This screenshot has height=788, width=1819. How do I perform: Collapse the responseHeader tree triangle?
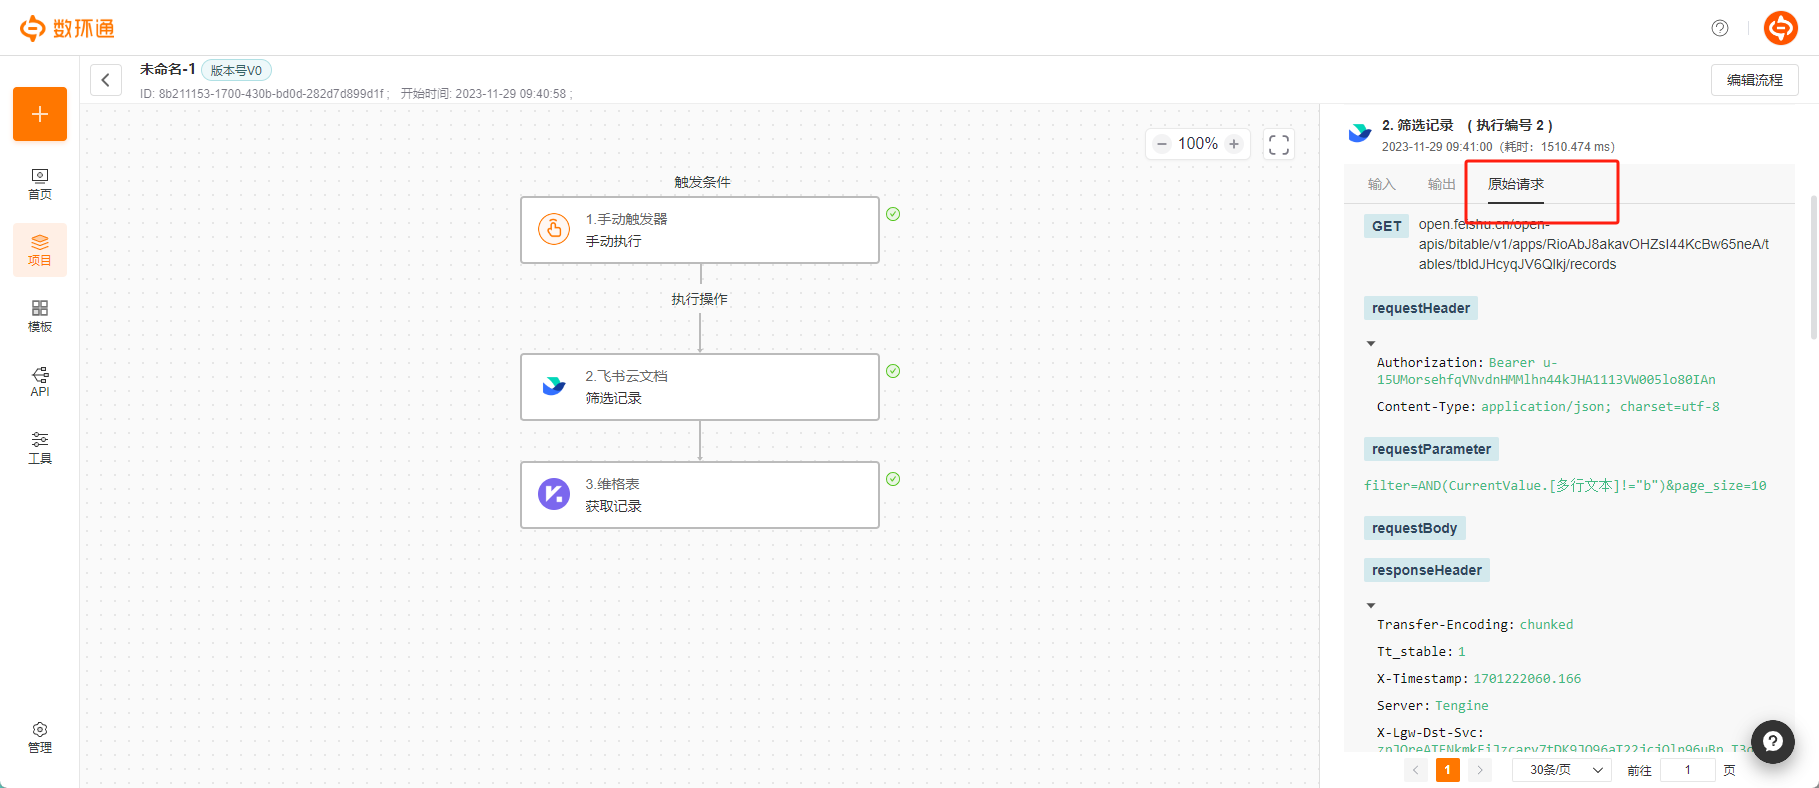tap(1371, 605)
